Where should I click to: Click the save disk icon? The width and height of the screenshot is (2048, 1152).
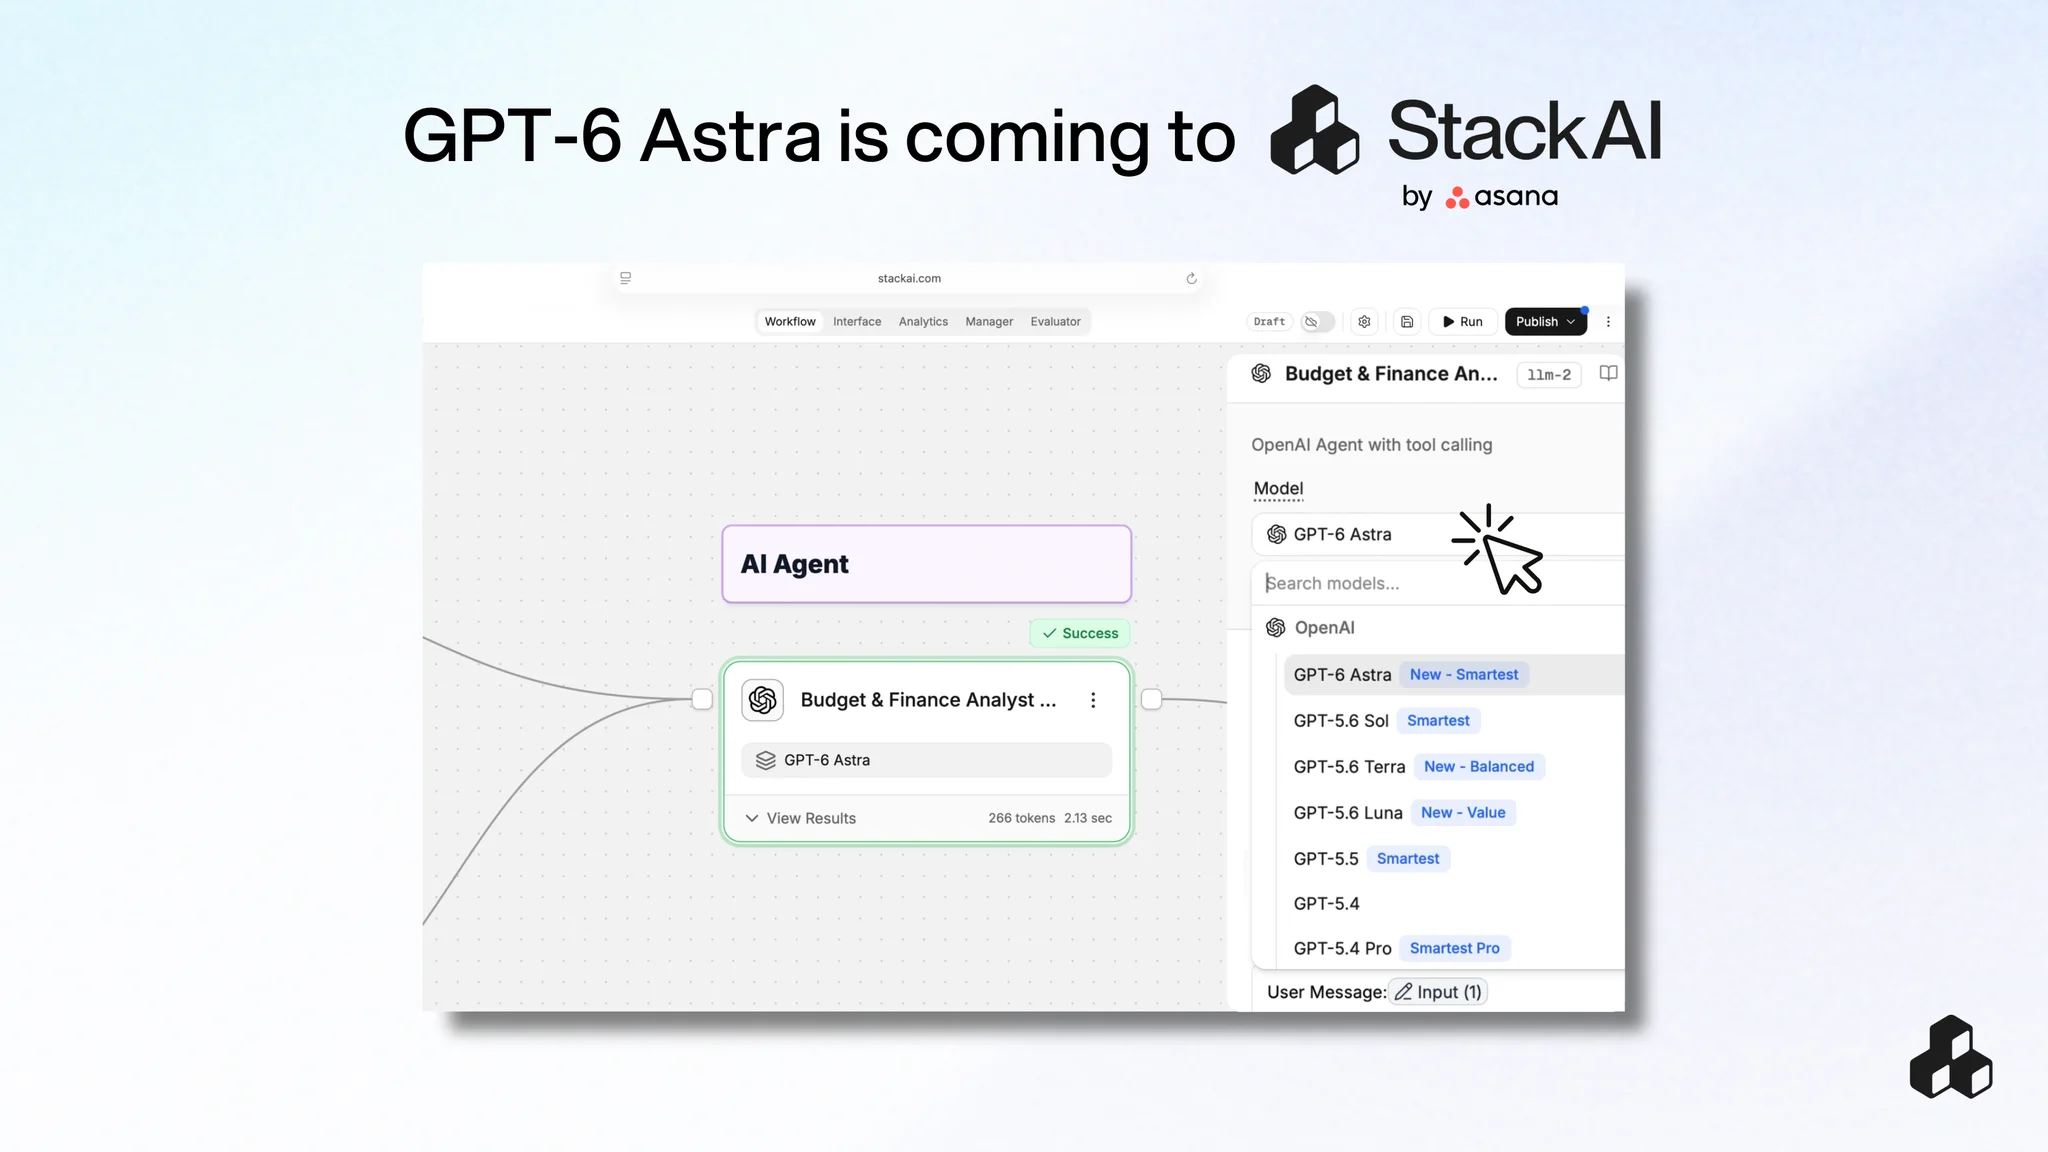tap(1407, 322)
